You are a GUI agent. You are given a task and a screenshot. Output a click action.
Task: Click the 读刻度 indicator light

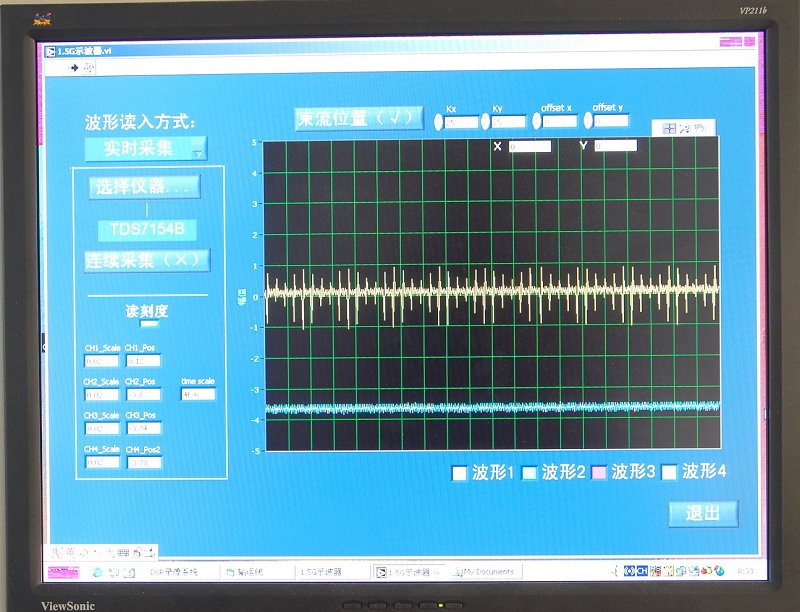click(148, 324)
